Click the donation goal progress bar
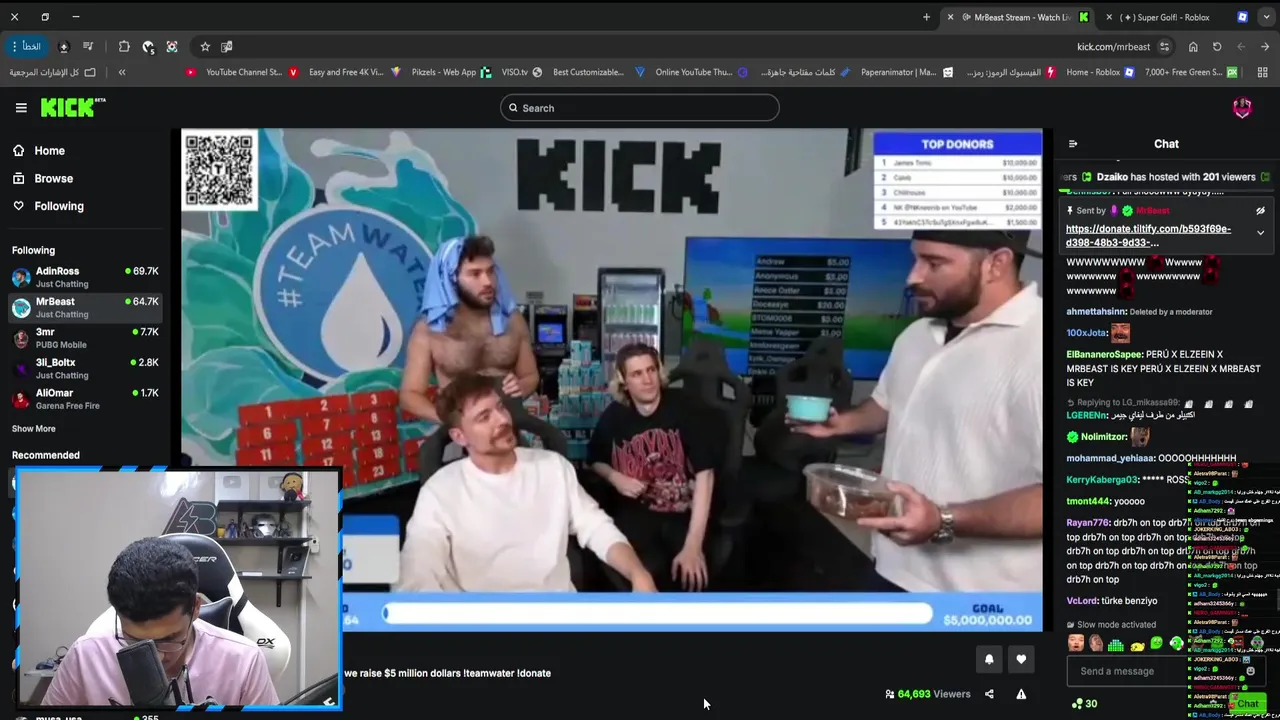The image size is (1280, 720). point(658,613)
